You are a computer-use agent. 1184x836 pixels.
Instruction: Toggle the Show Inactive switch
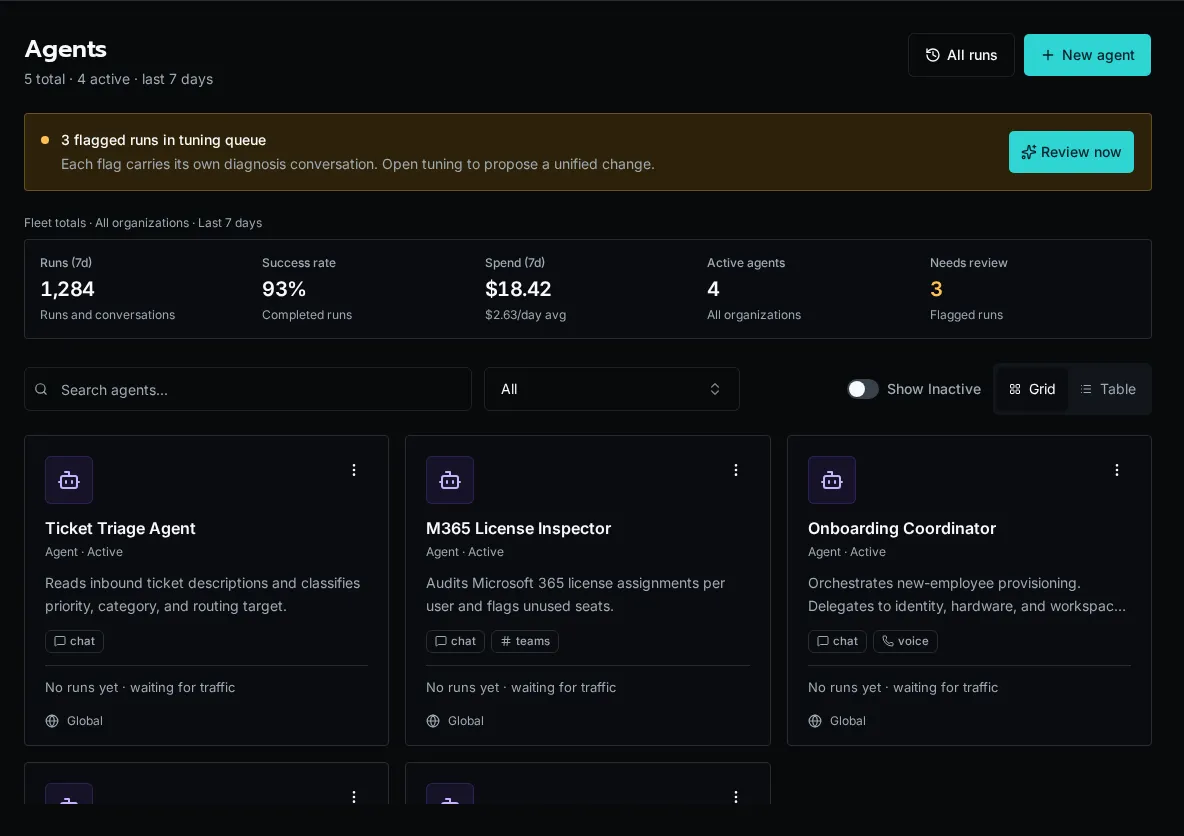point(862,389)
